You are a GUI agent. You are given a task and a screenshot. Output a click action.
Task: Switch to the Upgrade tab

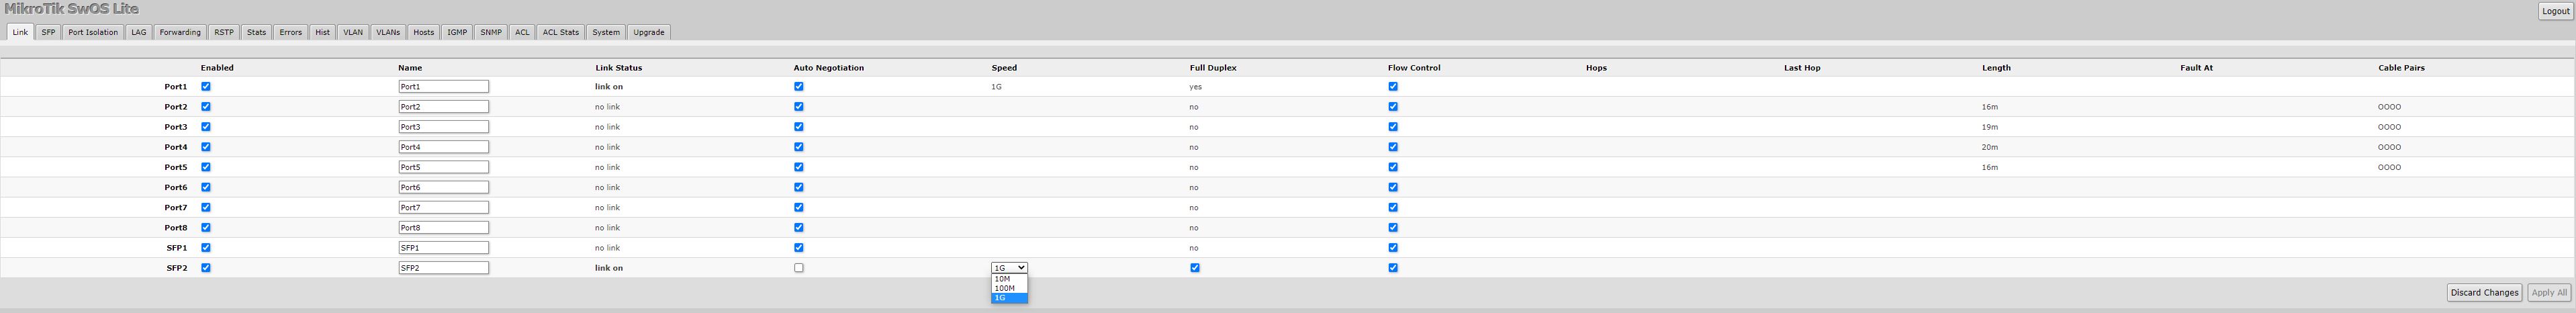[x=648, y=32]
